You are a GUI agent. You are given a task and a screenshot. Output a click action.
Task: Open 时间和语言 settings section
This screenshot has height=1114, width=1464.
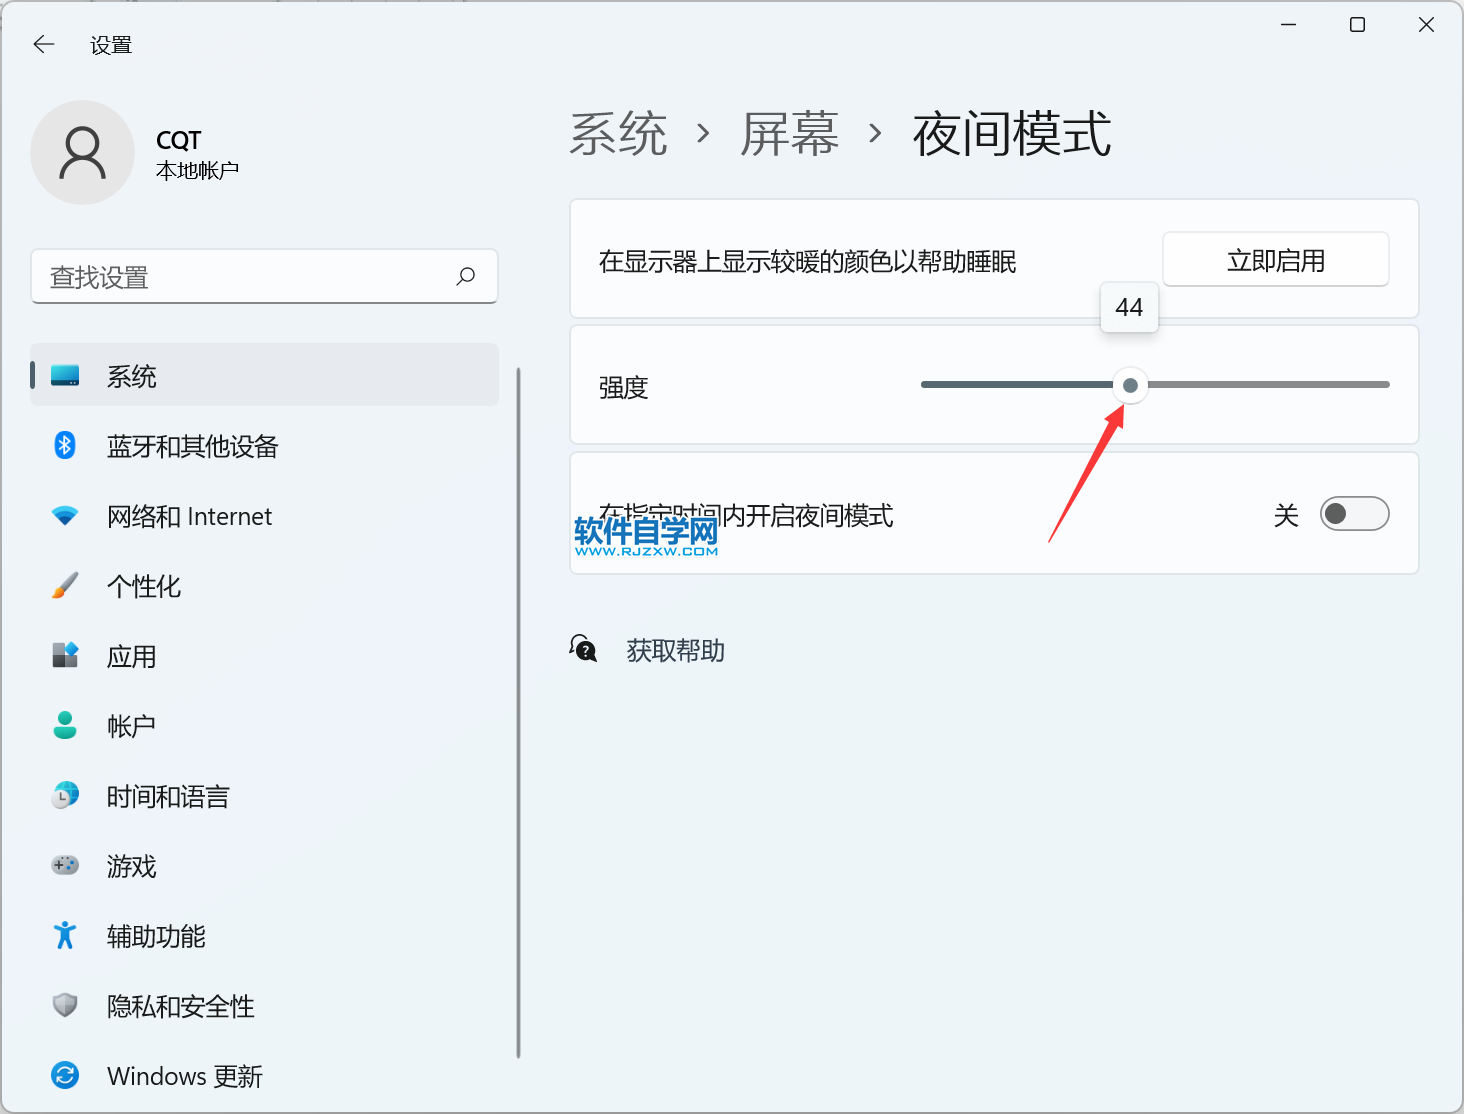coord(168,796)
